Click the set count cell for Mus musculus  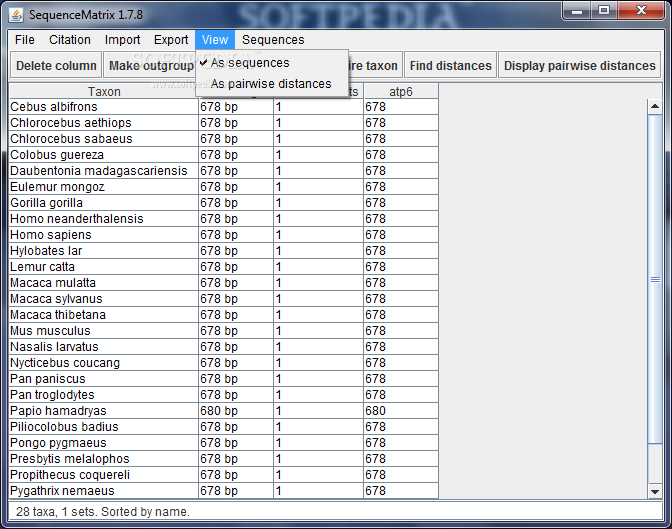pos(318,331)
